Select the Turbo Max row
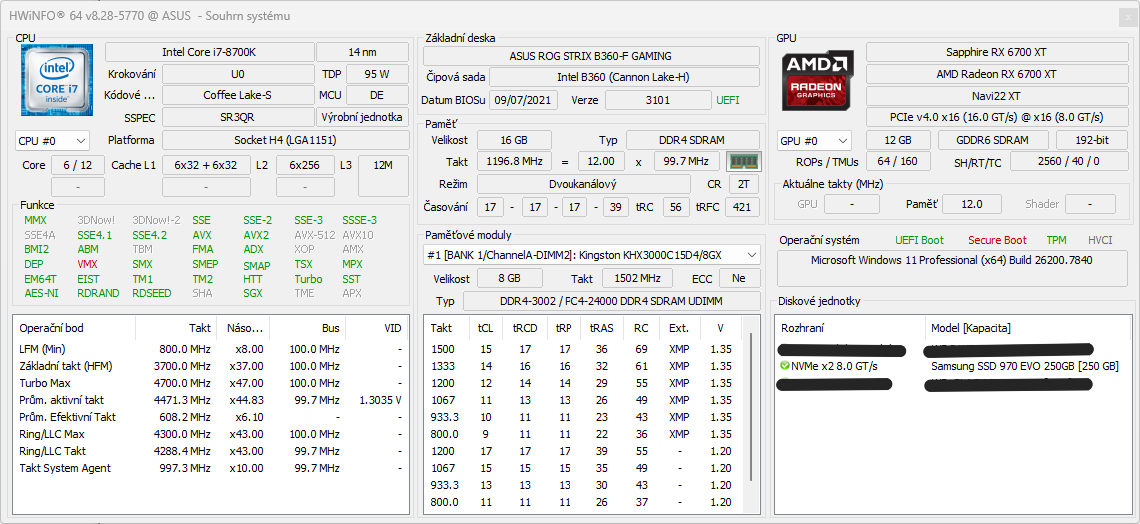This screenshot has height=524, width=1140. pos(211,383)
